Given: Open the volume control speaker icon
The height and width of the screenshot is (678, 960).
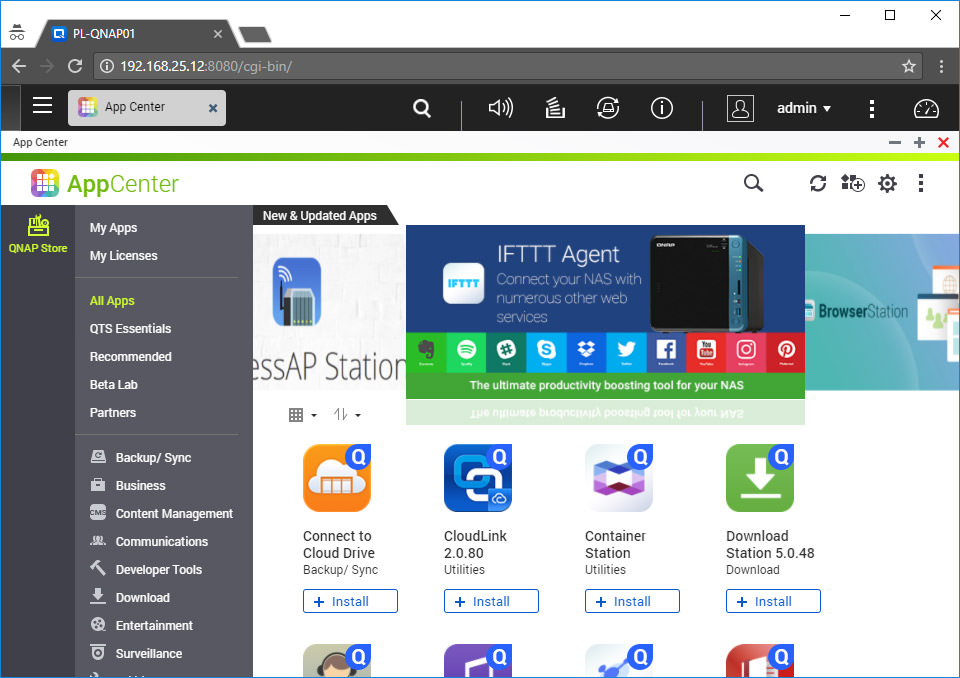Looking at the screenshot, I should pos(500,108).
